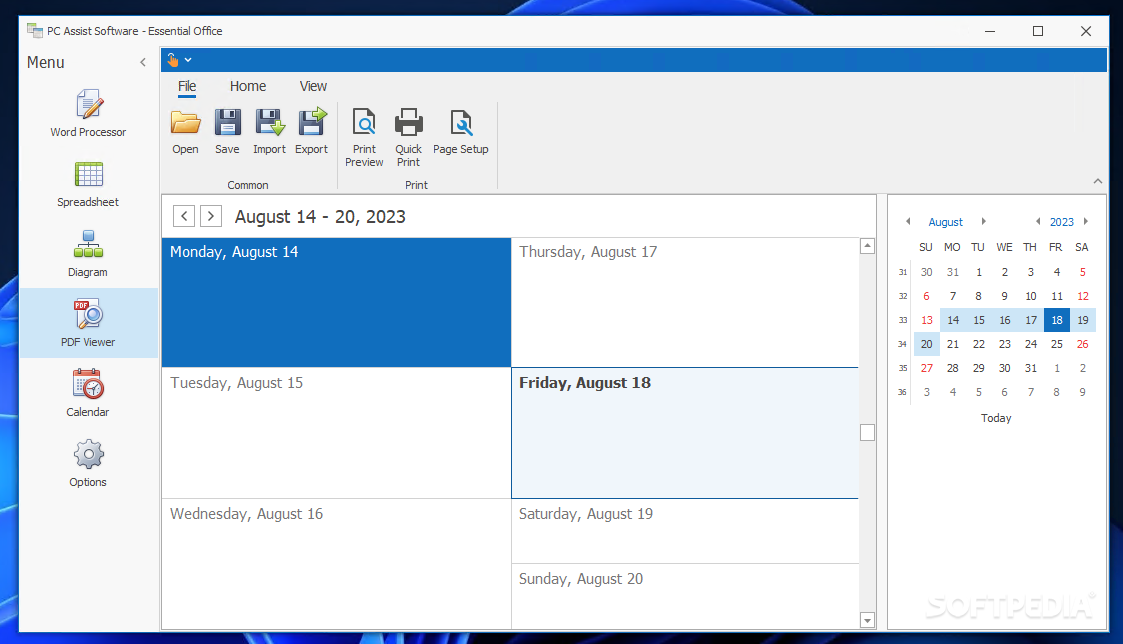The width and height of the screenshot is (1123, 644).
Task: Switch to the Home ribbon tab
Action: click(x=248, y=86)
